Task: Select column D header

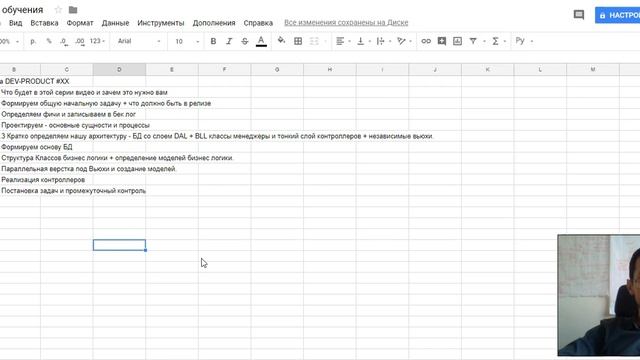Action: point(119,69)
